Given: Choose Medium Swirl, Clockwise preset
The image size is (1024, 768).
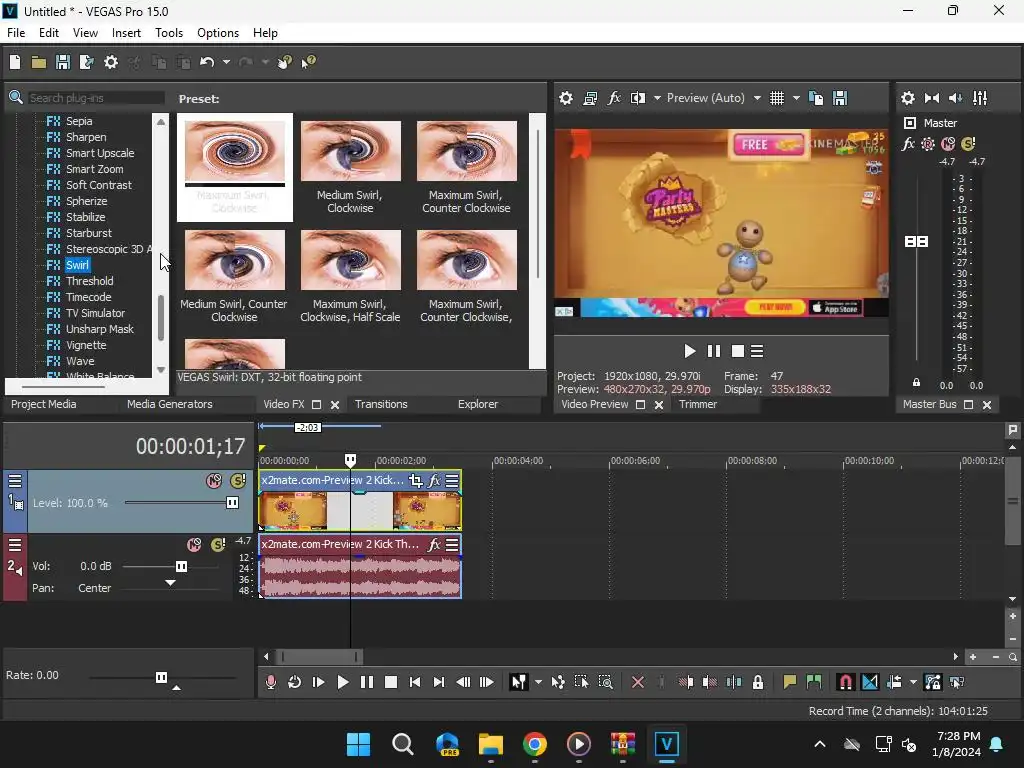Looking at the screenshot, I should pyautogui.click(x=351, y=167).
